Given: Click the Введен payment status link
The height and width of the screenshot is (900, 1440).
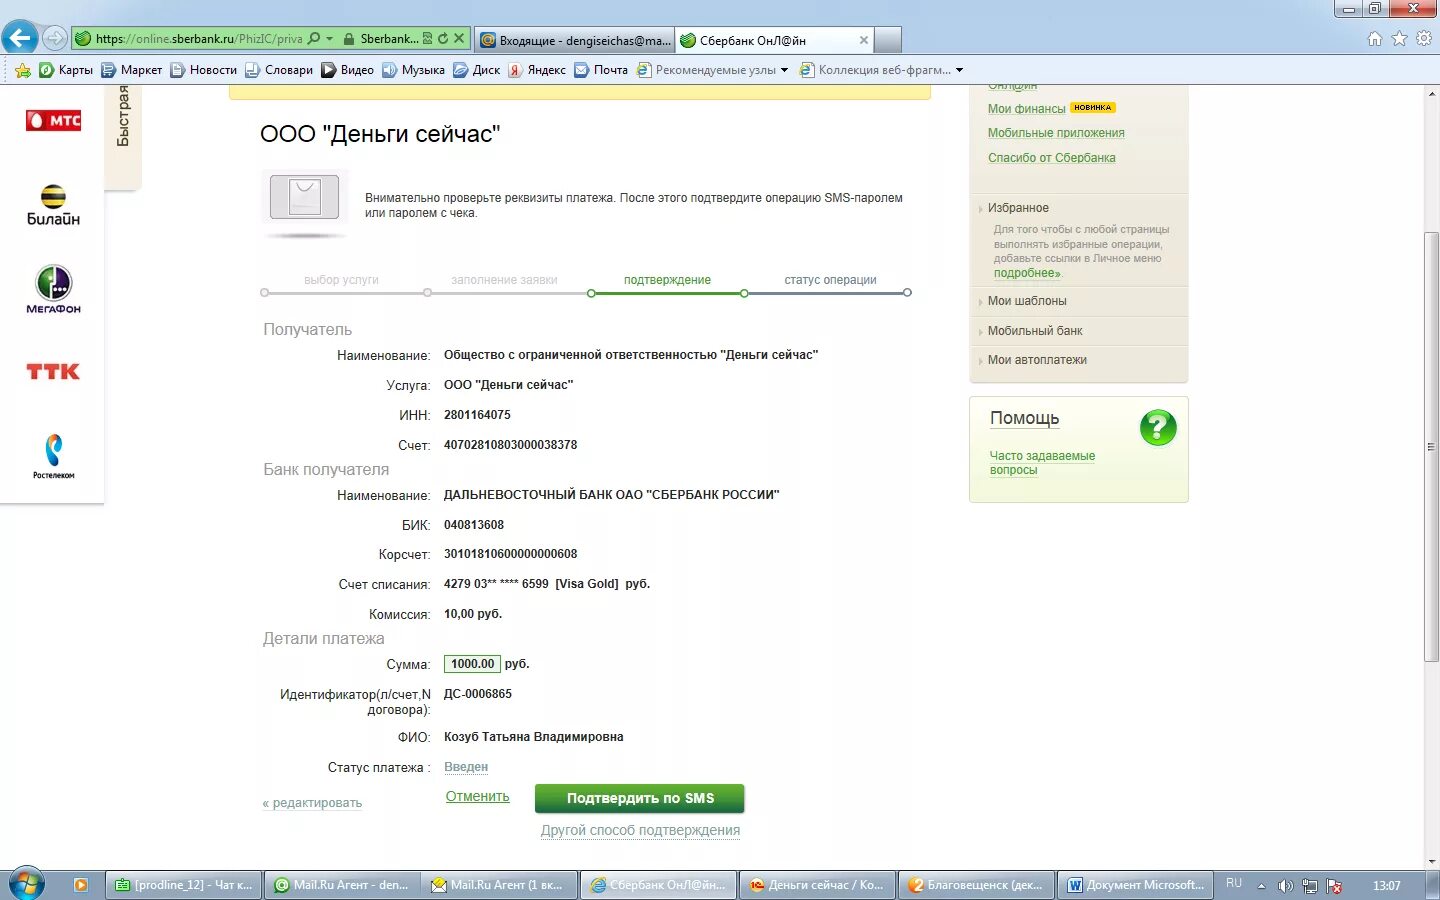Looking at the screenshot, I should [466, 767].
